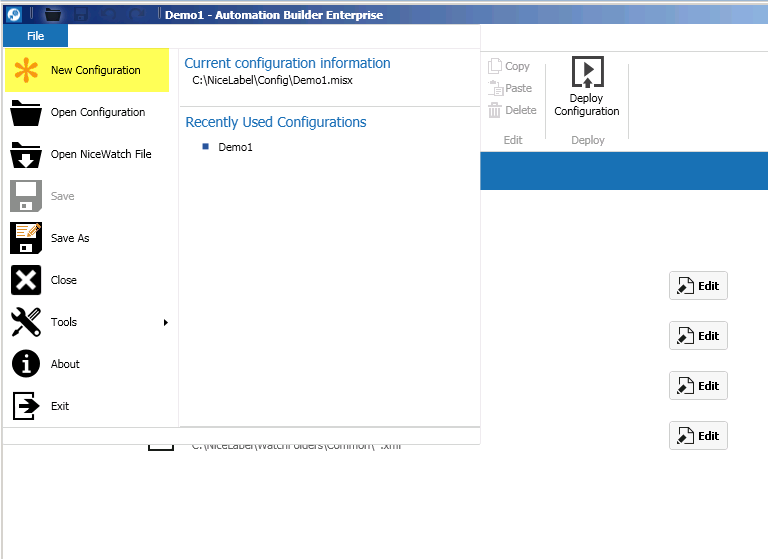
Task: Click Paste in the Edit group
Action: point(510,88)
